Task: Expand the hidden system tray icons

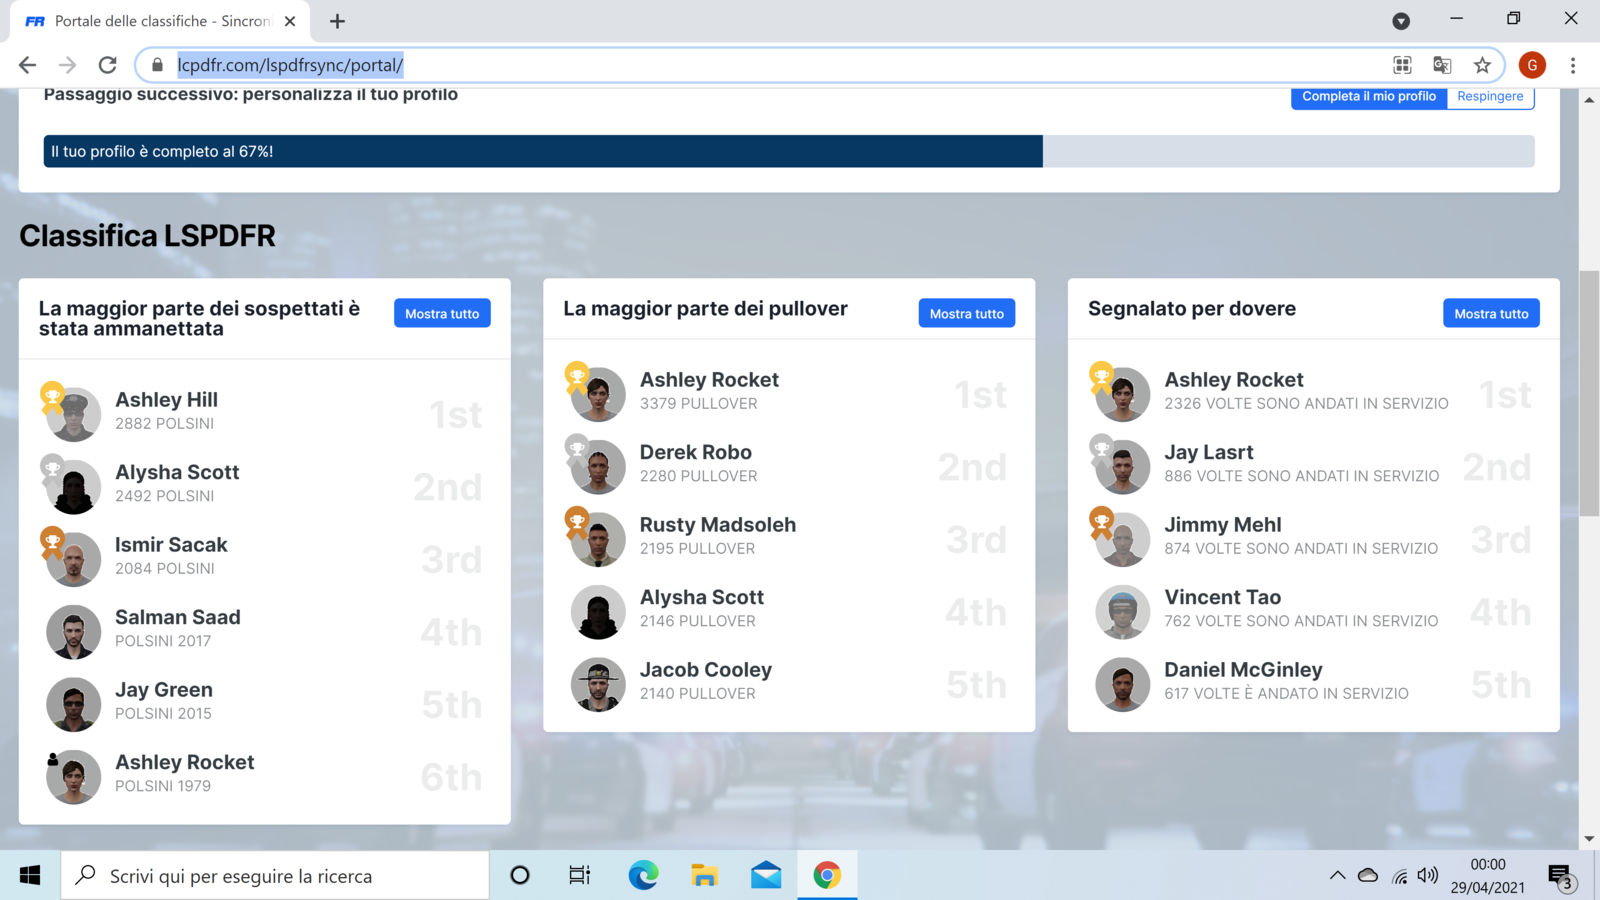Action: 1337,876
